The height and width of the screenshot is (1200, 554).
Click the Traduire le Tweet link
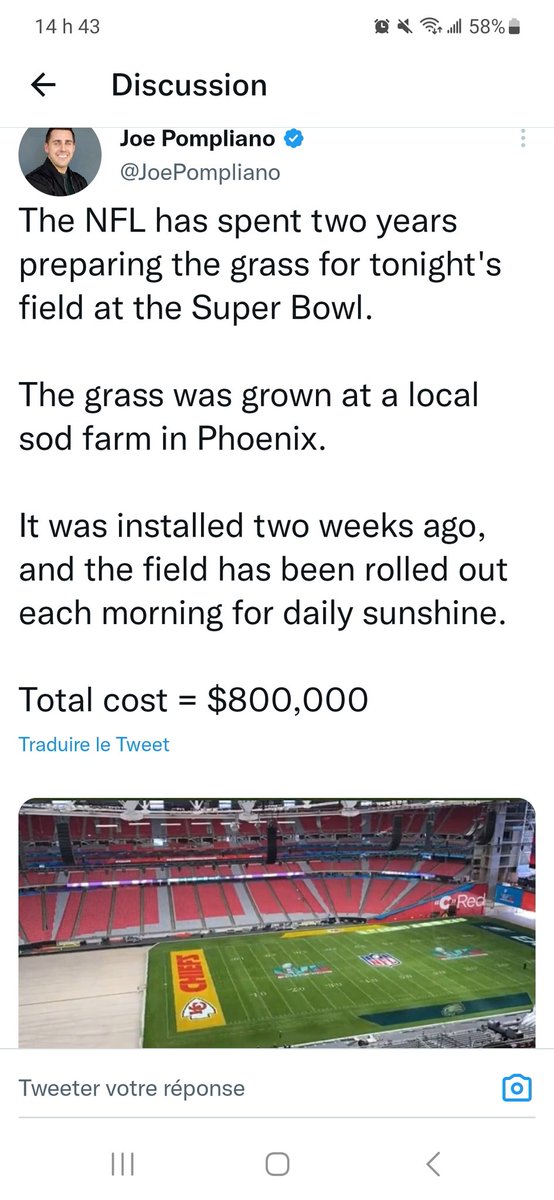(x=94, y=744)
